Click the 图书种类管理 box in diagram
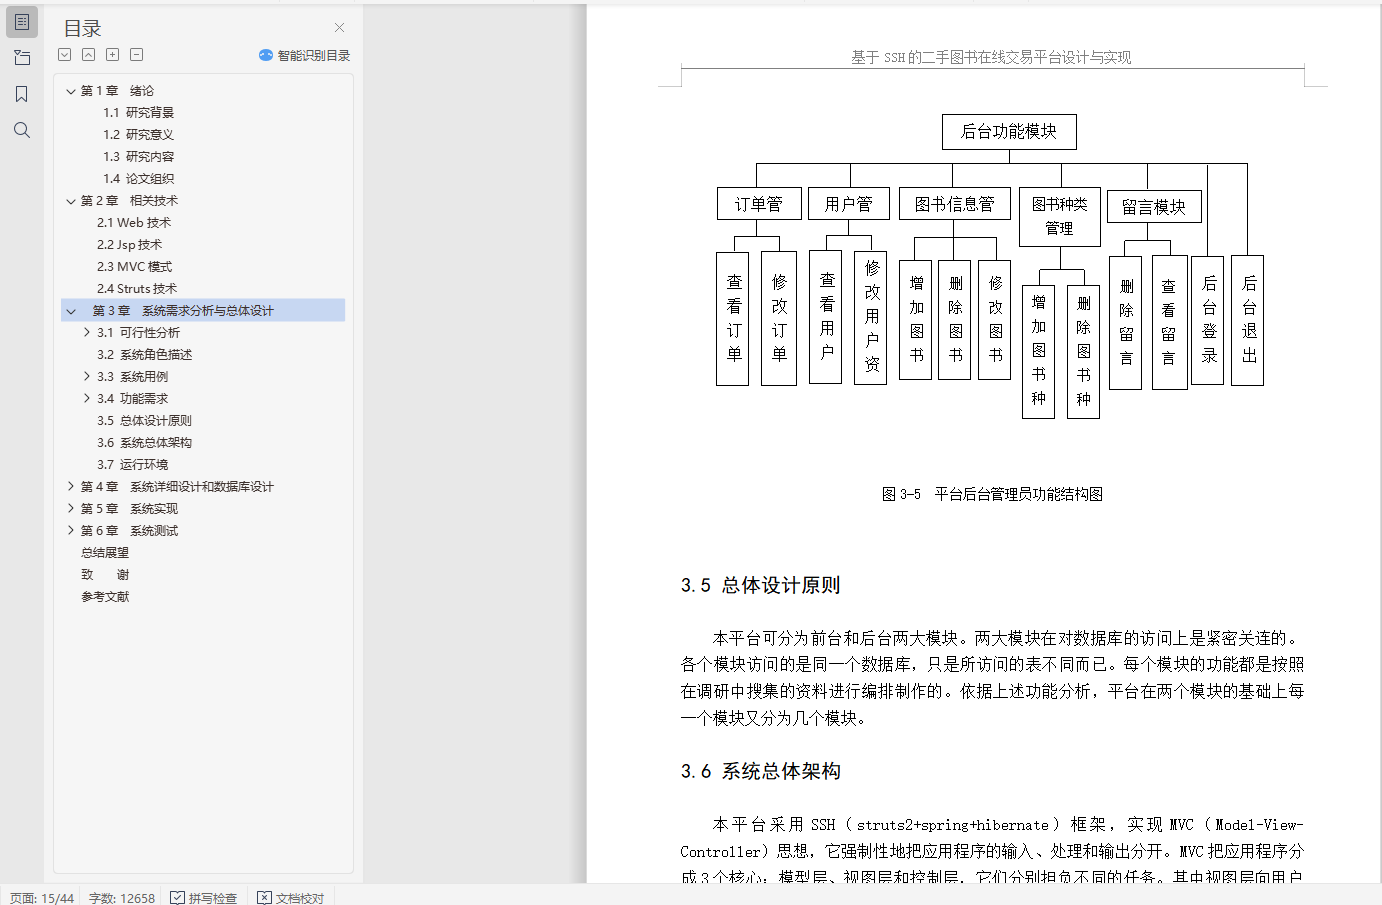The height and width of the screenshot is (905, 1382). (1060, 216)
